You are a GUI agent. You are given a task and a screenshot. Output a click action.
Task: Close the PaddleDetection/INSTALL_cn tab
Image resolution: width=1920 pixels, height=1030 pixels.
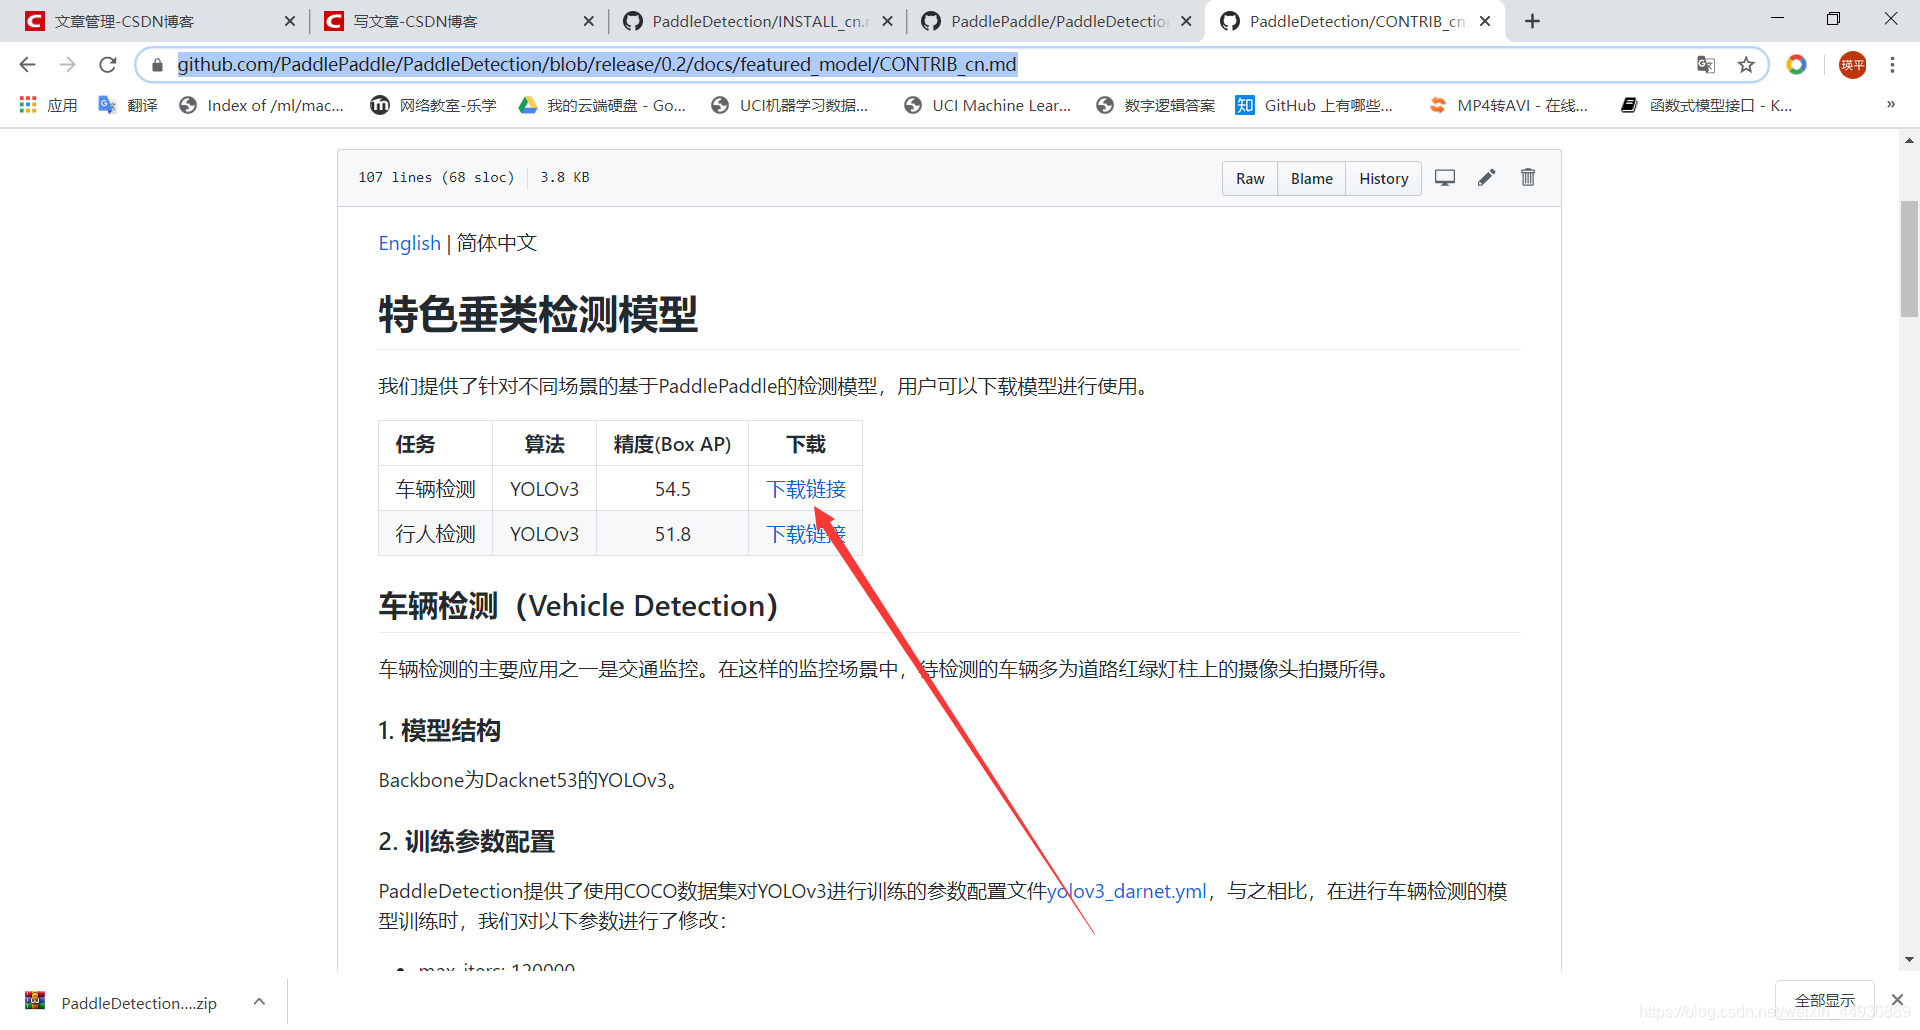pos(887,21)
